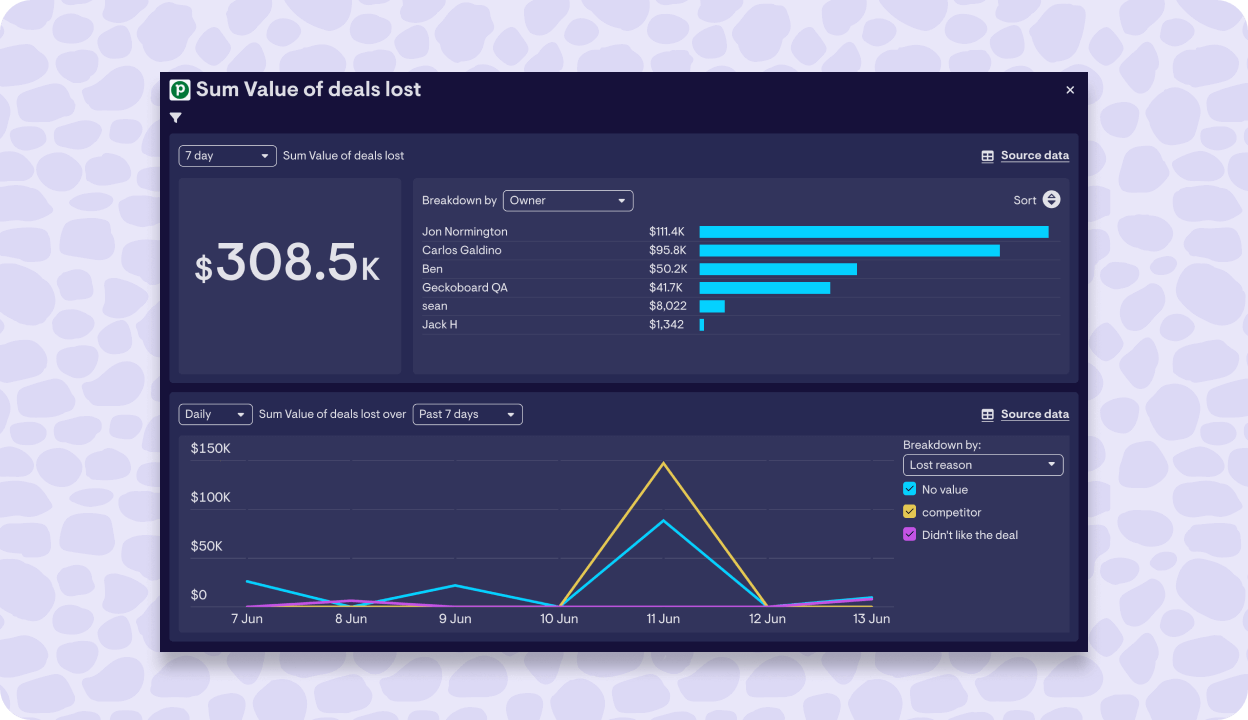Open the upper Source data link
Screen dimensions: 1248x720
(1035, 156)
